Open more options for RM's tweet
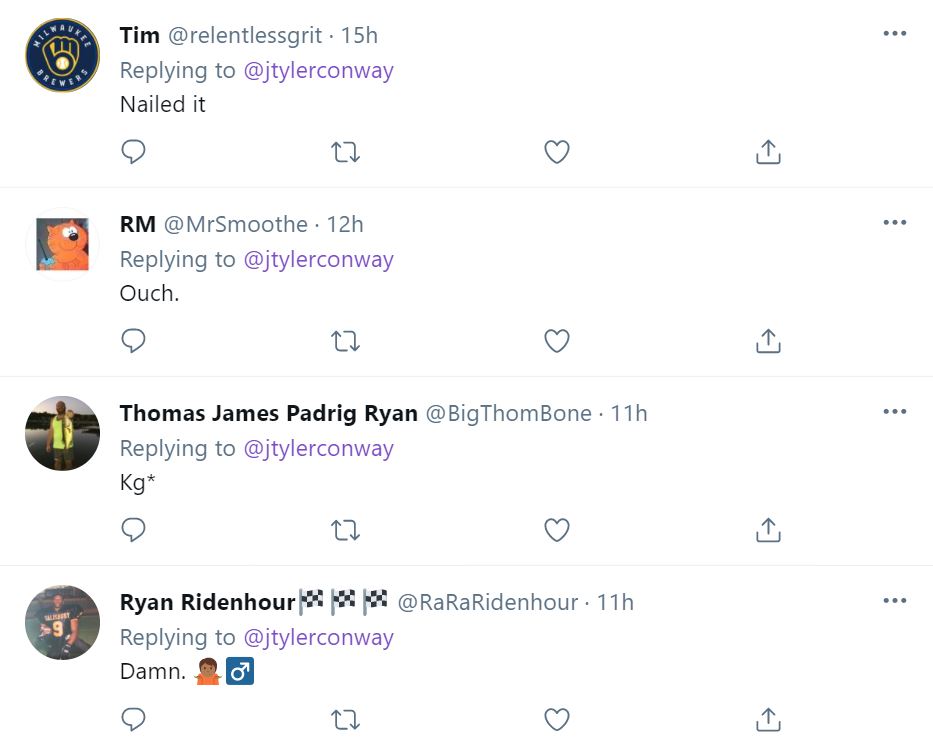 pos(894,222)
